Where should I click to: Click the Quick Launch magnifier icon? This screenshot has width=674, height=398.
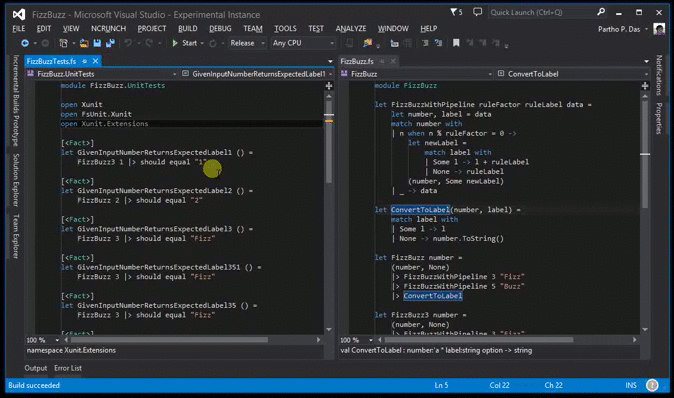click(601, 12)
